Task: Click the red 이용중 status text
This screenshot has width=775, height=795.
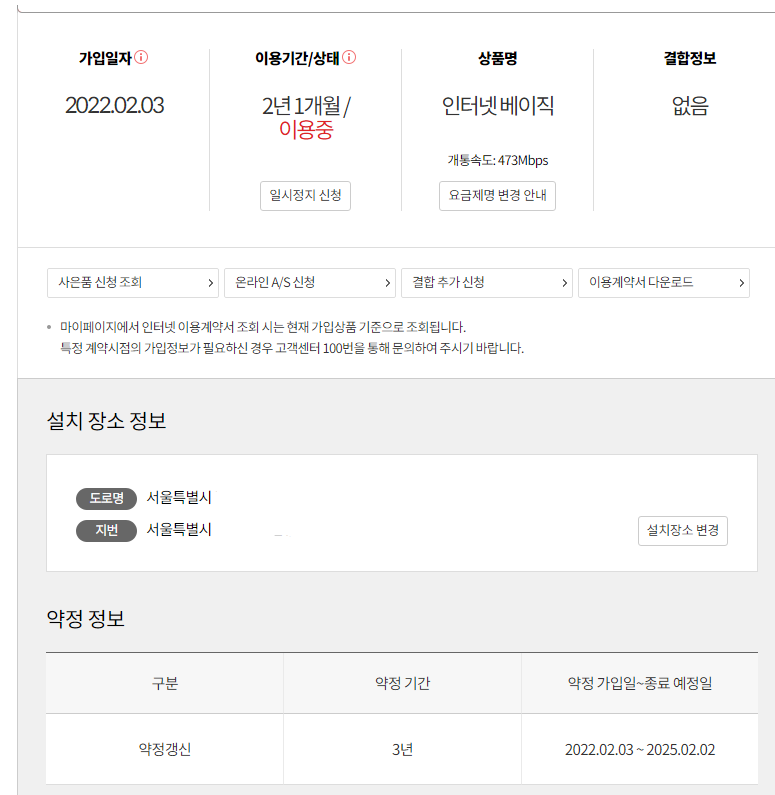Action: click(x=306, y=130)
